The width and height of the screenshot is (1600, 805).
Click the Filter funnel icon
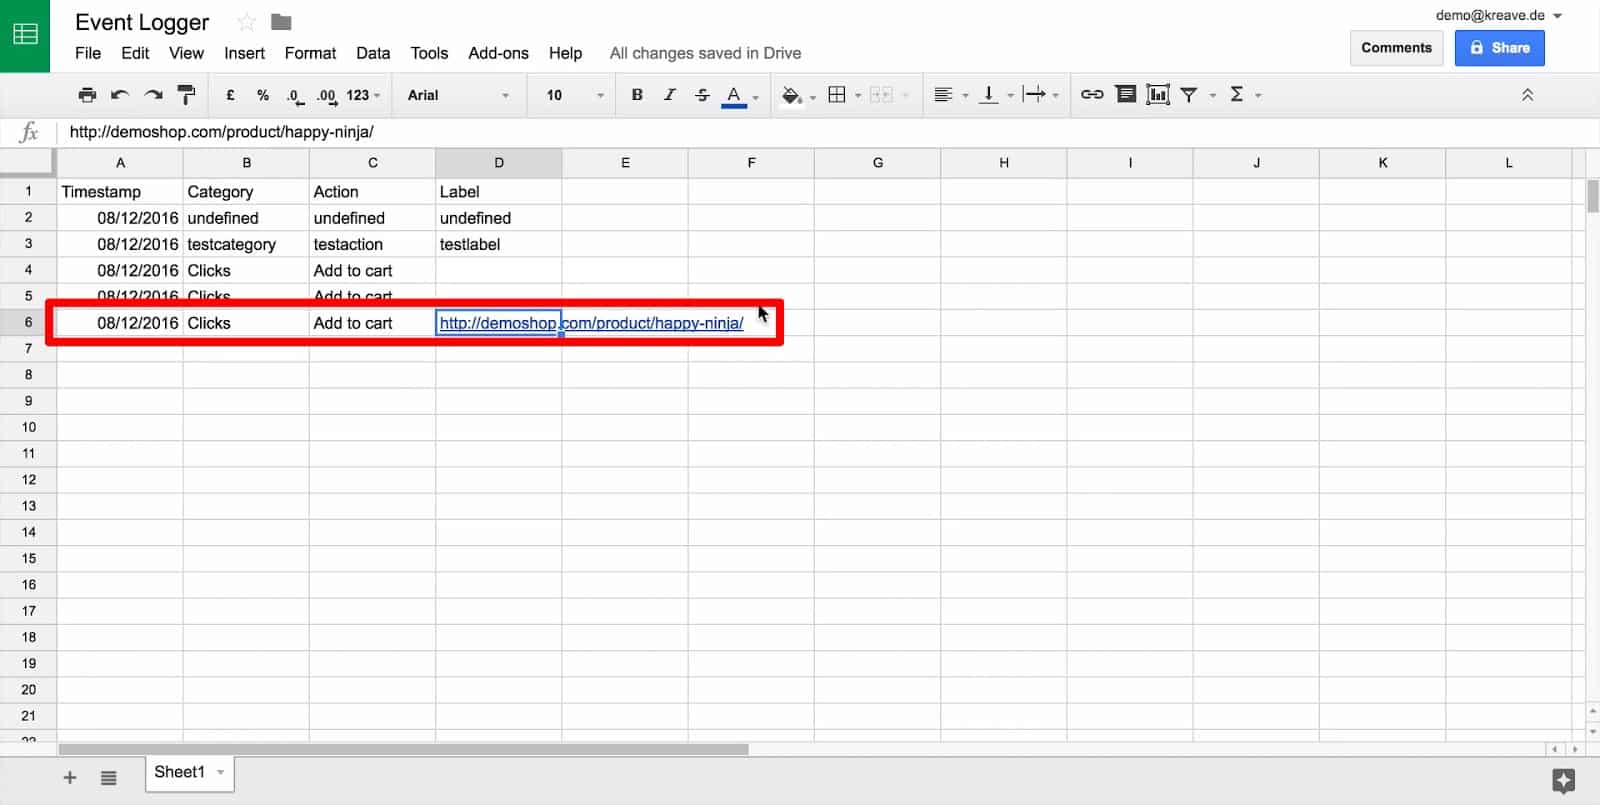1189,95
